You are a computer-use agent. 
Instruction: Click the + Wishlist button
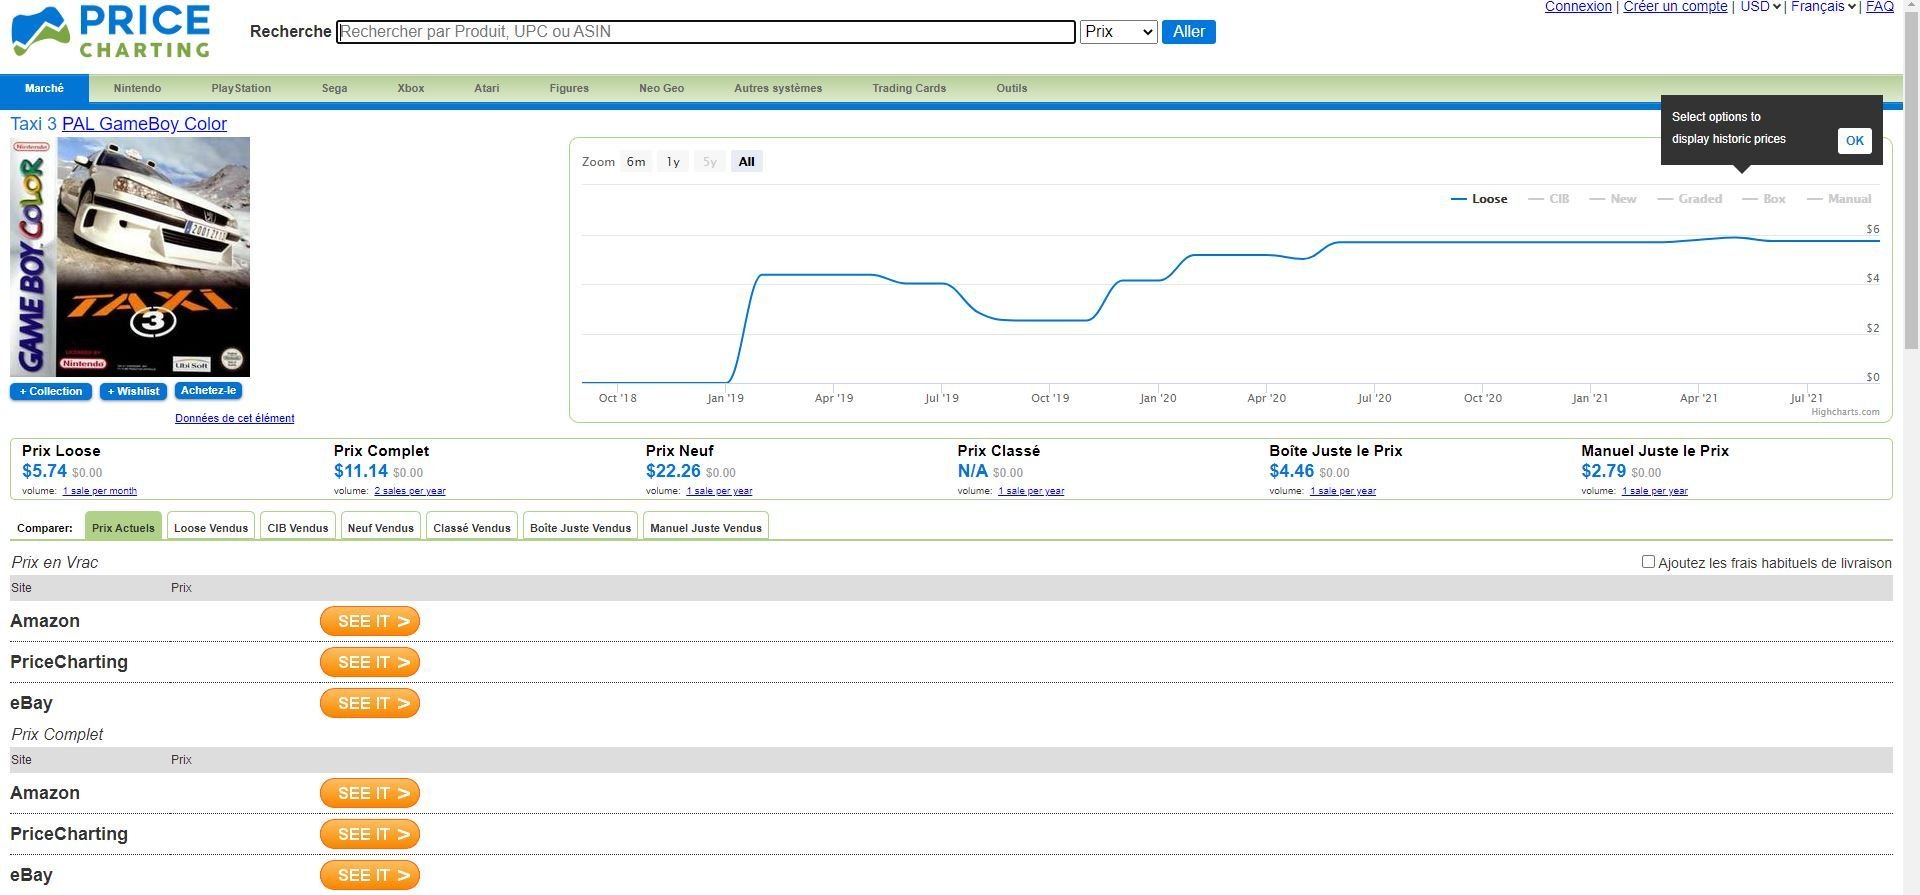[x=133, y=391]
